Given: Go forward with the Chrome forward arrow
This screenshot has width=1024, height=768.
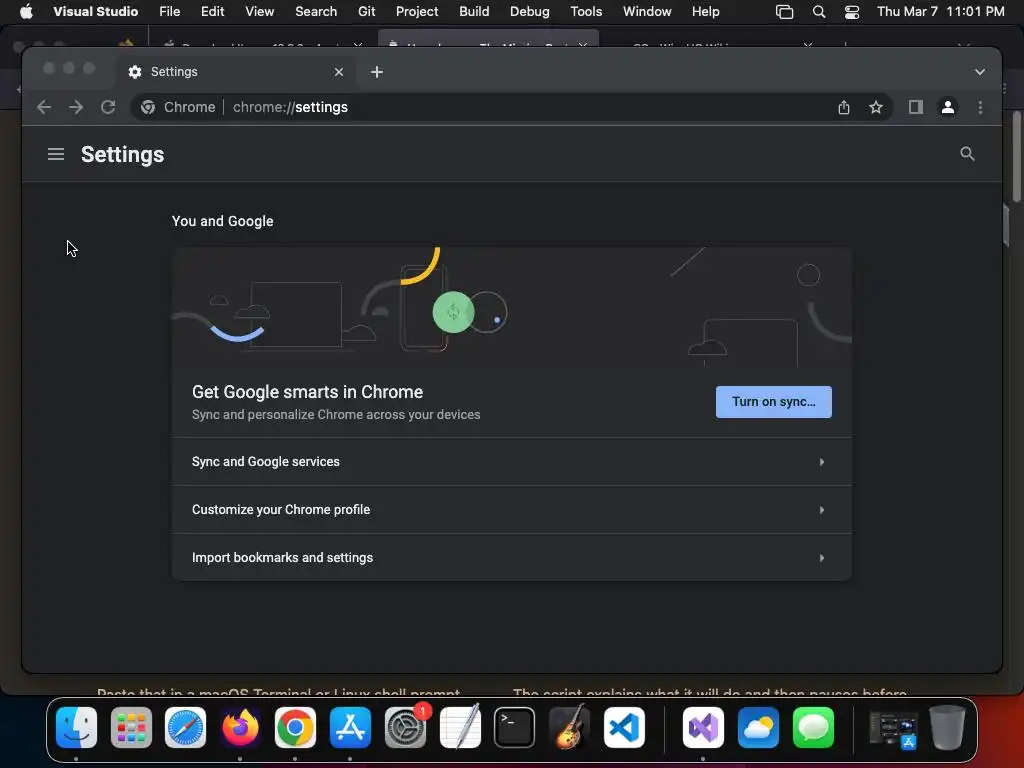Looking at the screenshot, I should click(x=76, y=107).
